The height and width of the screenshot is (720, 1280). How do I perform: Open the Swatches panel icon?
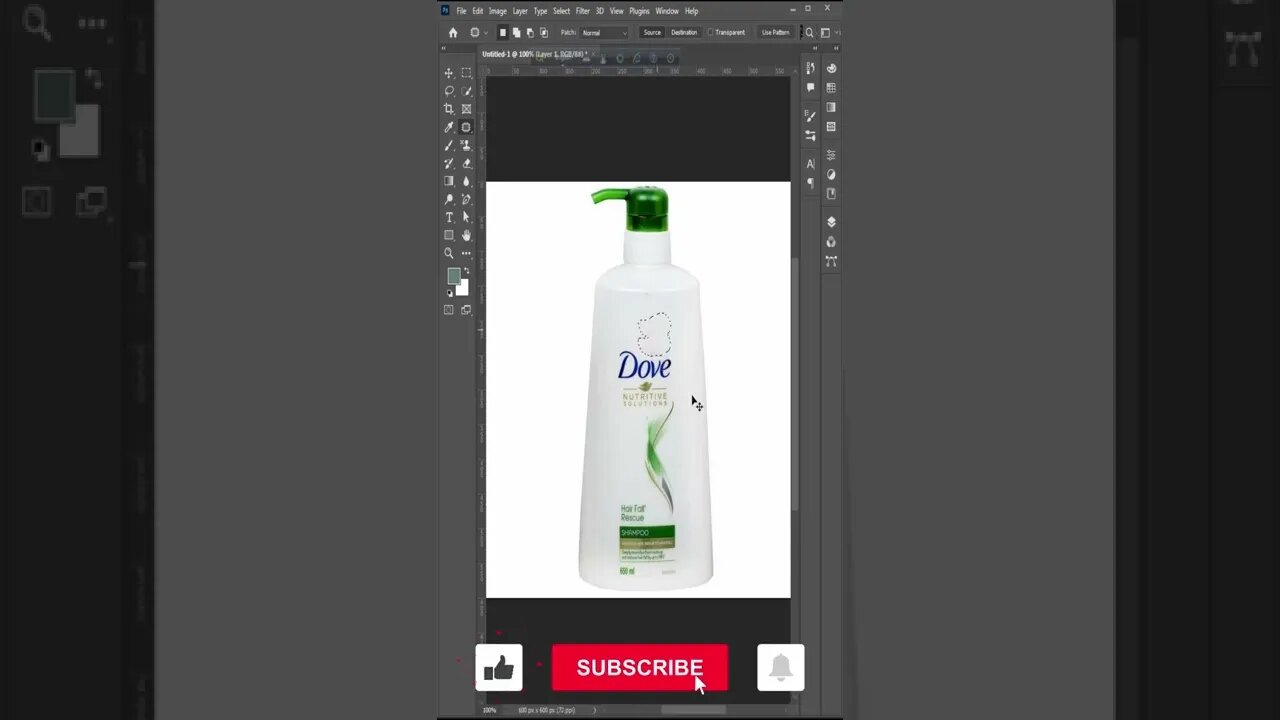click(x=831, y=88)
